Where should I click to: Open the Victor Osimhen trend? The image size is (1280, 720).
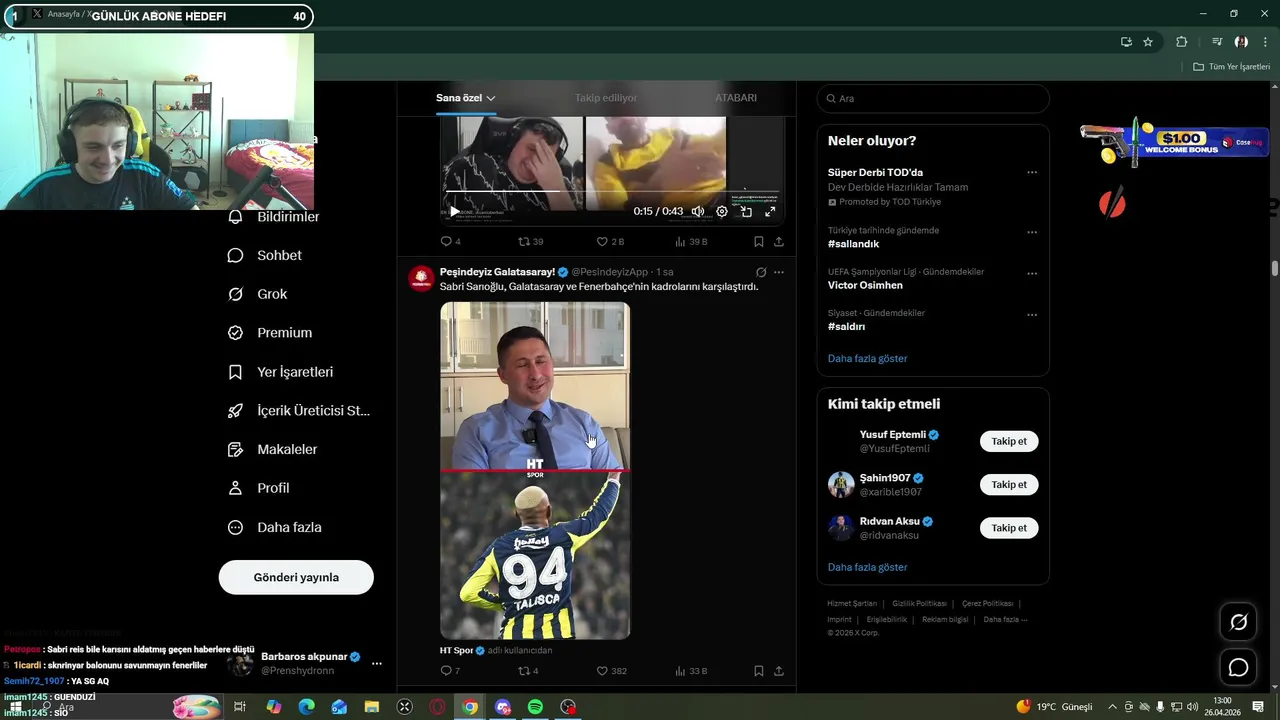[x=865, y=285]
